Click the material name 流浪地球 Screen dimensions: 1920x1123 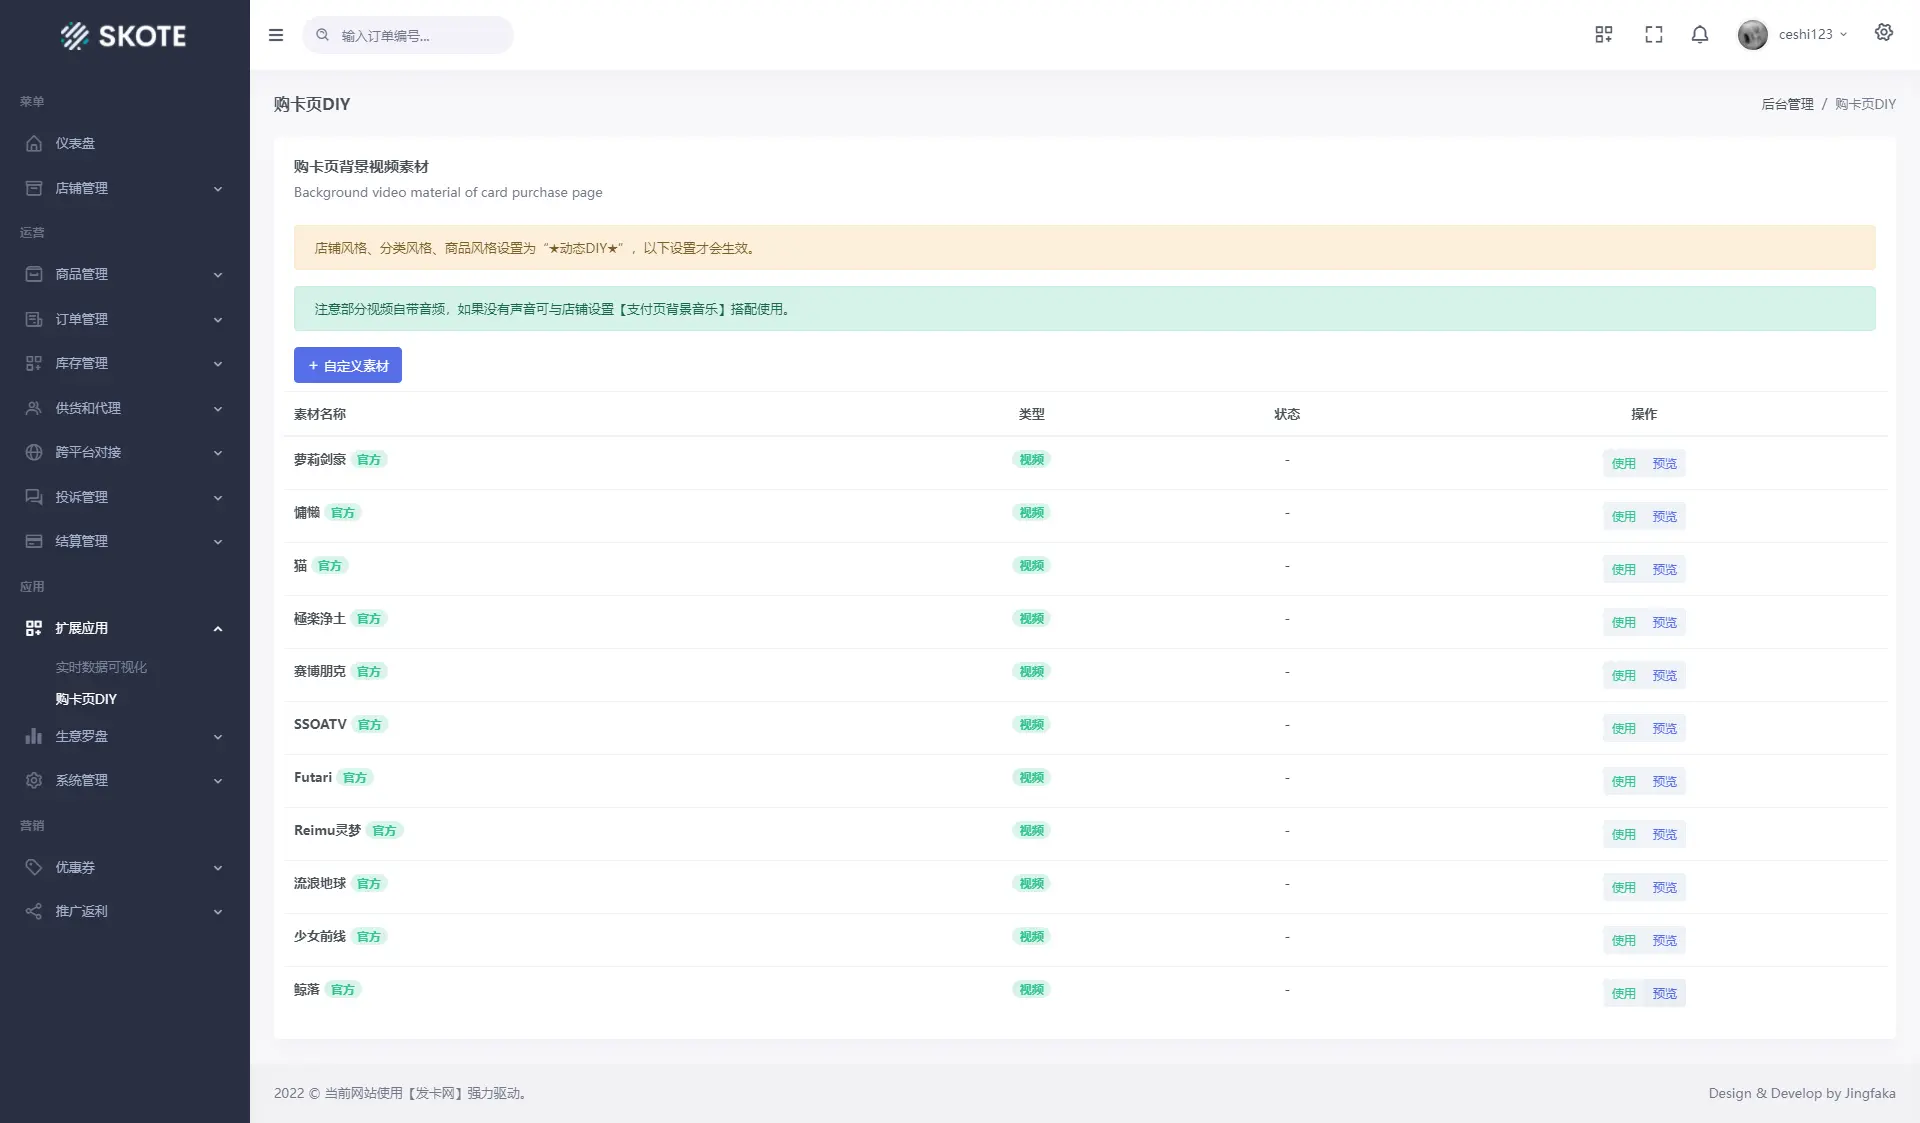coord(320,883)
